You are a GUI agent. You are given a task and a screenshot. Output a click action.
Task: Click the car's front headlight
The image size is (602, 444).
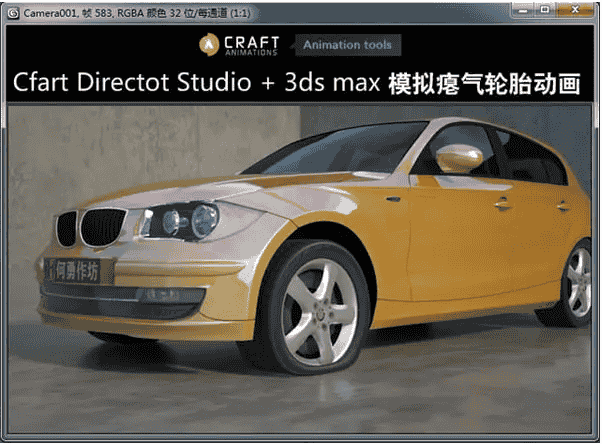(x=183, y=221)
